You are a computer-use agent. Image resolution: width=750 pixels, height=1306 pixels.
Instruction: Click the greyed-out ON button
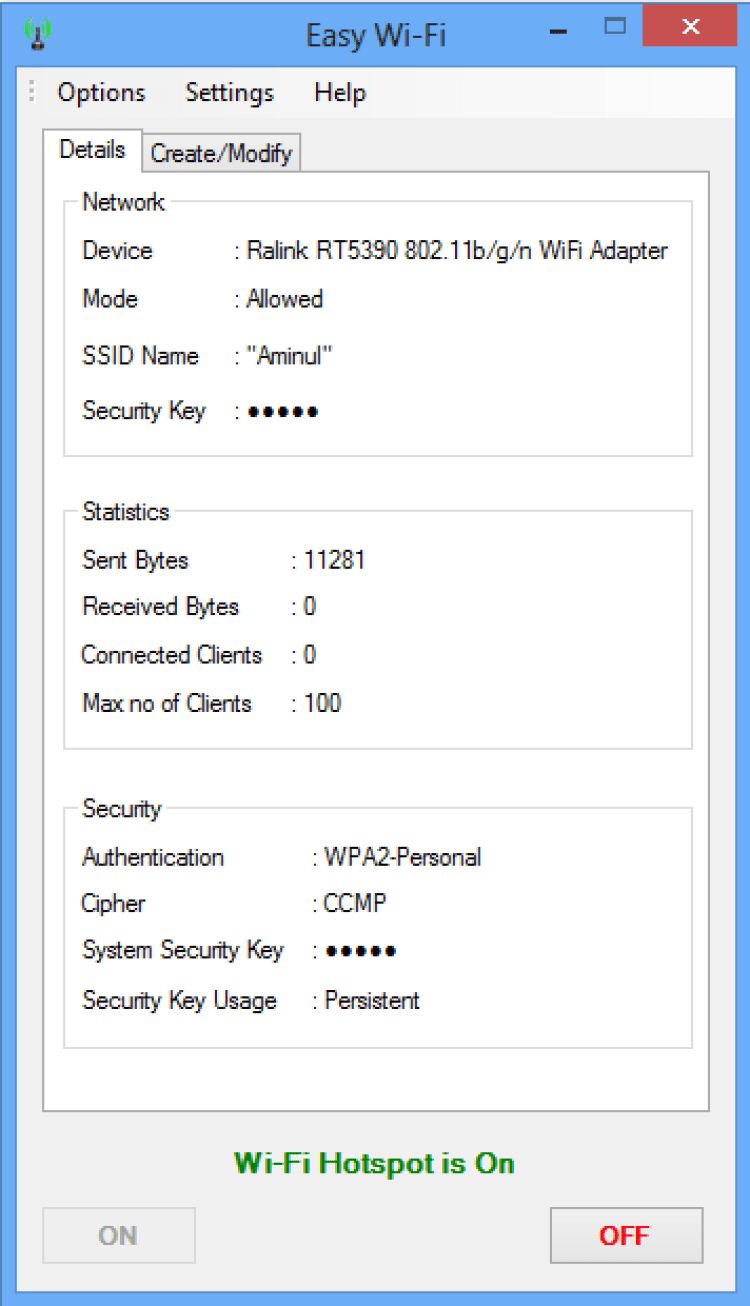tap(118, 1235)
